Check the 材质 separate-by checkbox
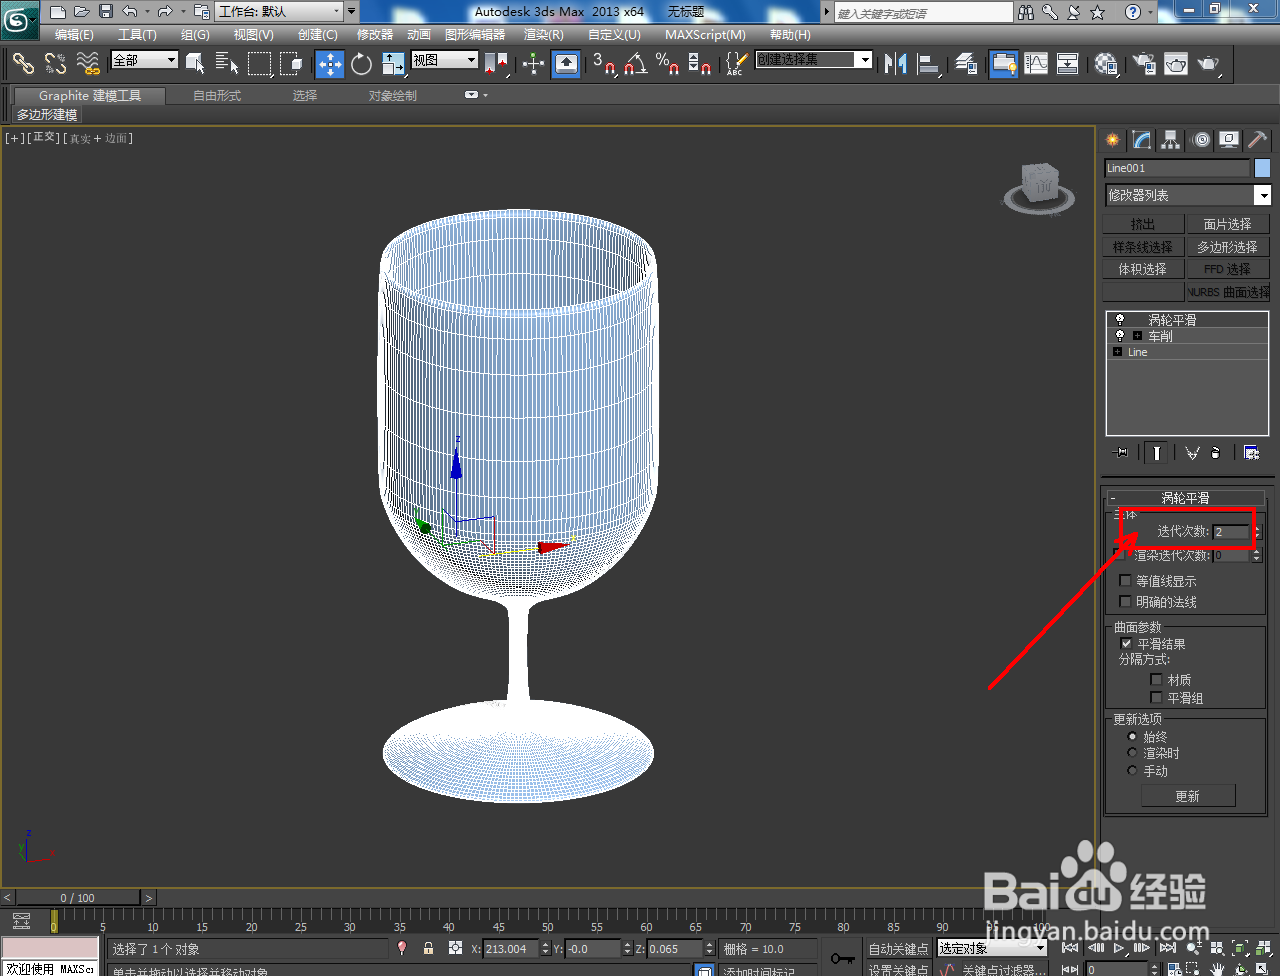The width and height of the screenshot is (1280, 976). click(1156, 680)
